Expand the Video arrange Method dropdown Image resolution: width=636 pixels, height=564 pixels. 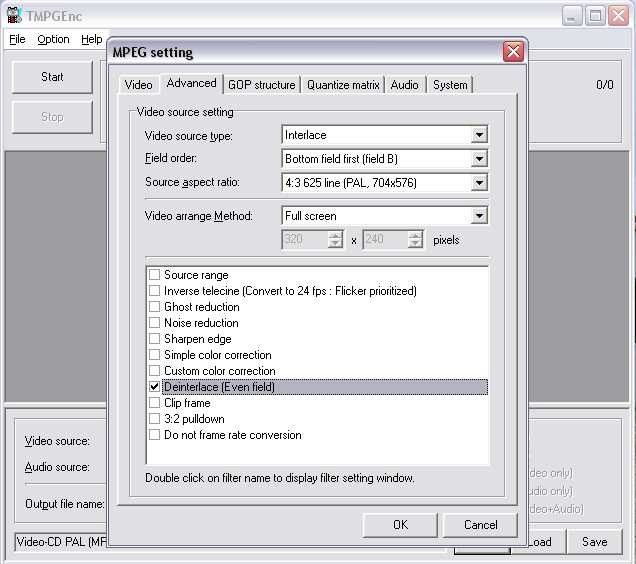[x=479, y=215]
